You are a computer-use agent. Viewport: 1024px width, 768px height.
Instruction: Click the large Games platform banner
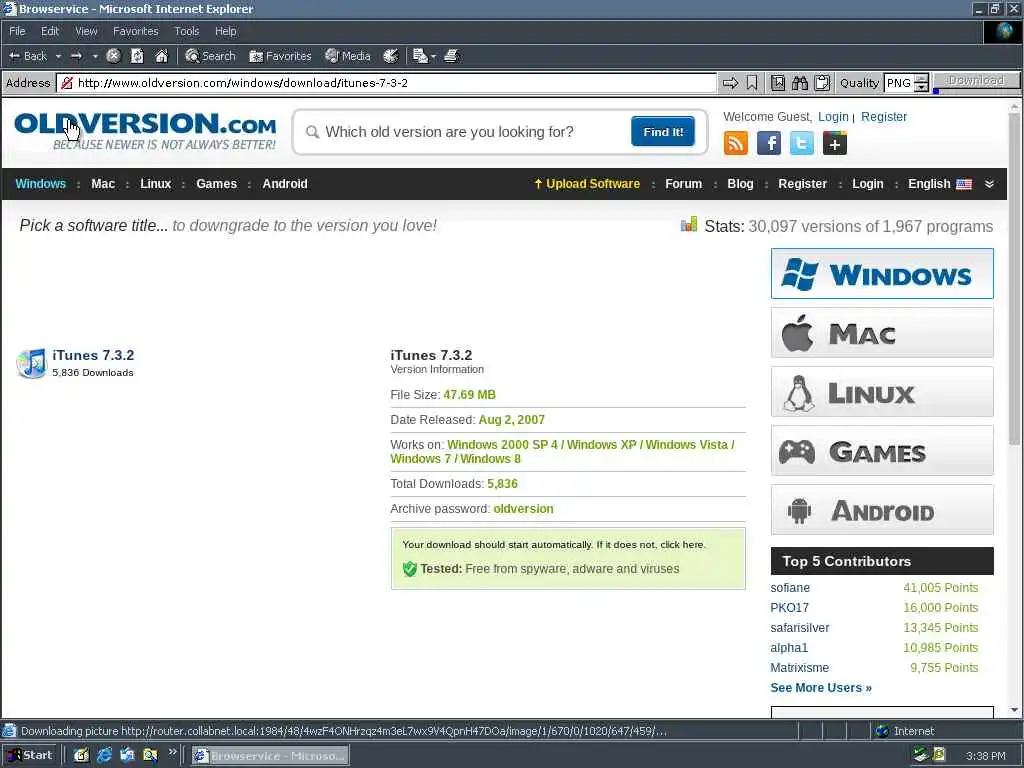point(882,451)
